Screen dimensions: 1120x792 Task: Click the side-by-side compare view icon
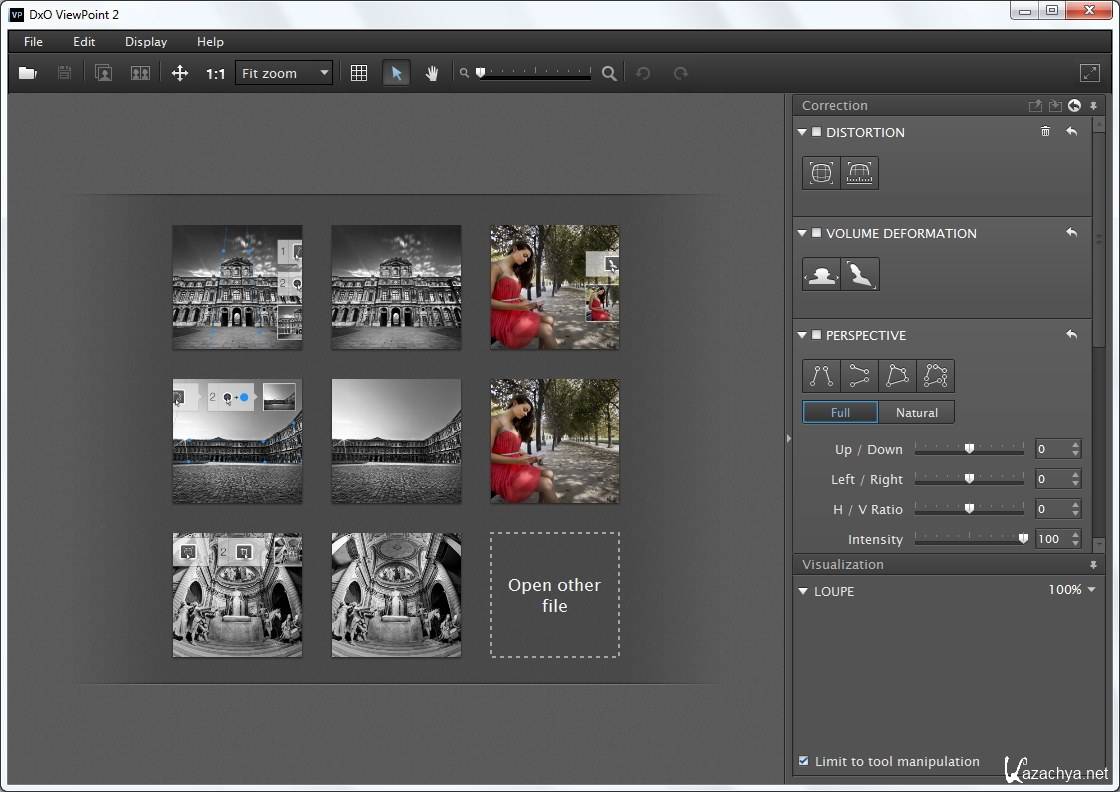point(140,73)
